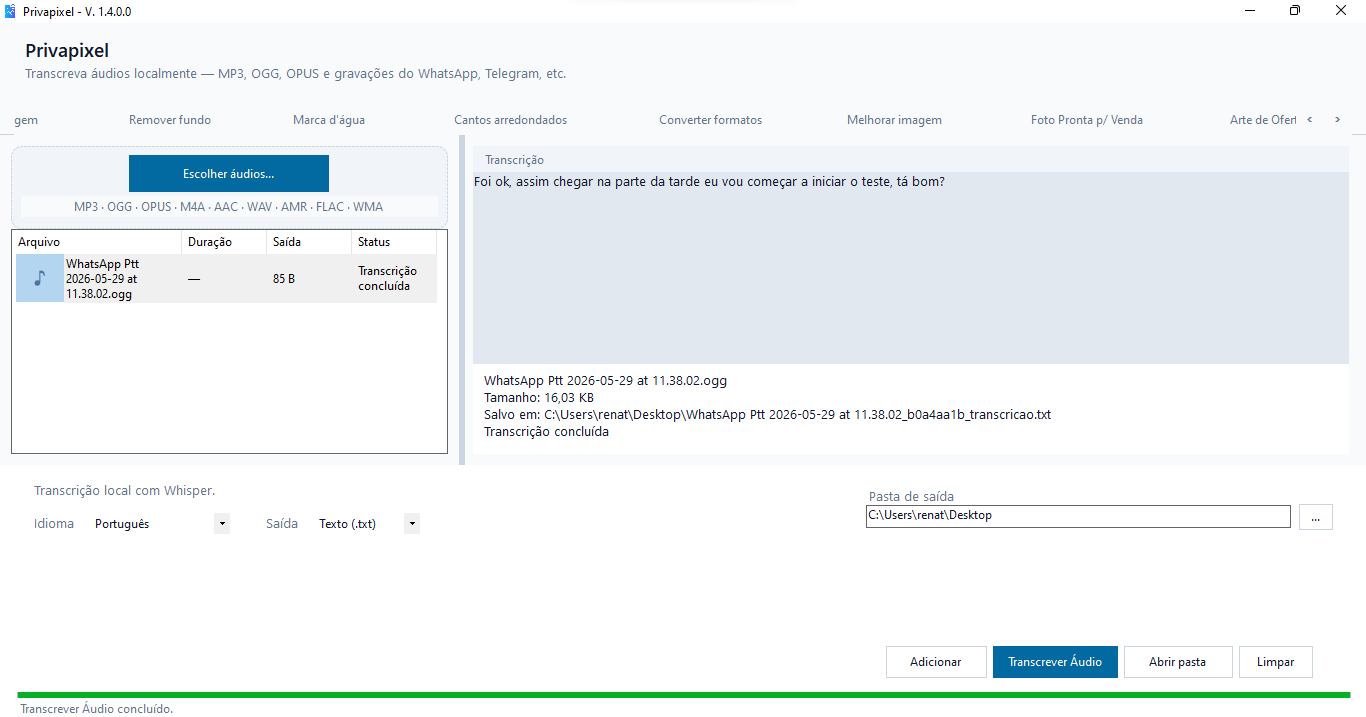Open the Remover fundo tab

click(x=170, y=120)
